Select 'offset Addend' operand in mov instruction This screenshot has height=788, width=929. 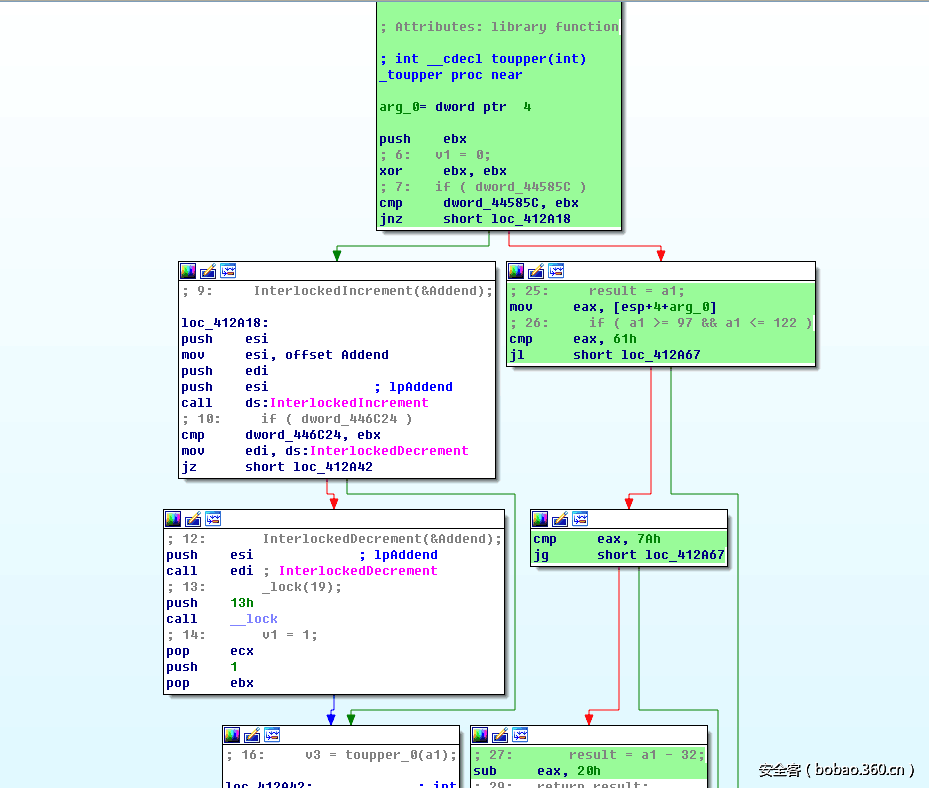[336, 355]
